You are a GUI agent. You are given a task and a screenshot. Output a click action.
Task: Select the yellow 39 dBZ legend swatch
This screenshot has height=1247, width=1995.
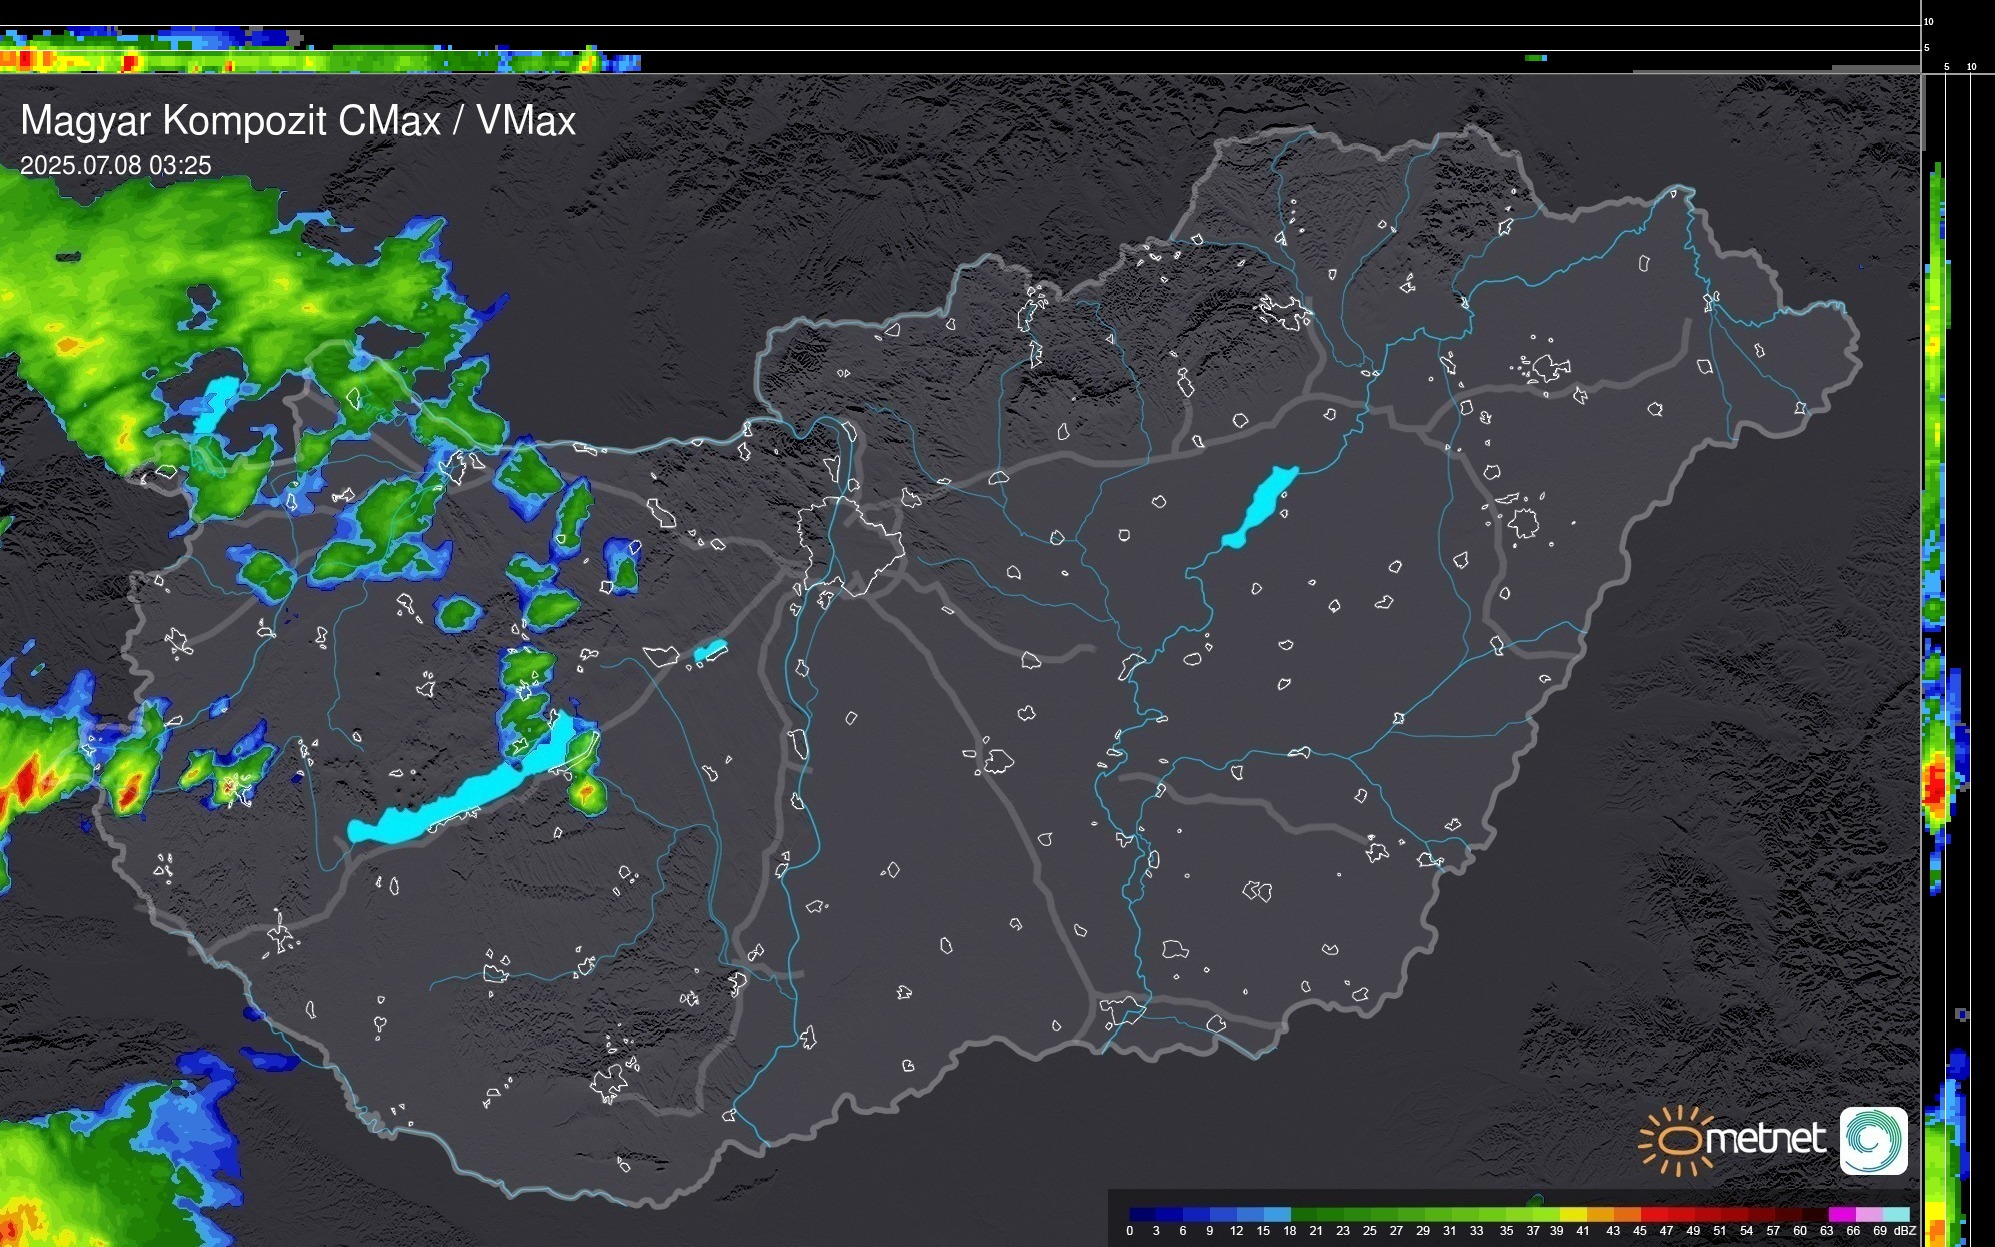point(1573,1215)
